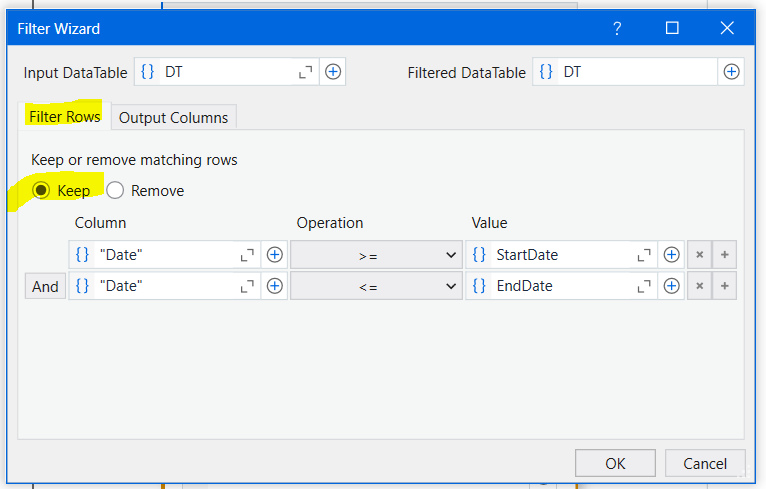766x489 pixels.
Task: Select the Filter Rows tab
Action: point(65,117)
